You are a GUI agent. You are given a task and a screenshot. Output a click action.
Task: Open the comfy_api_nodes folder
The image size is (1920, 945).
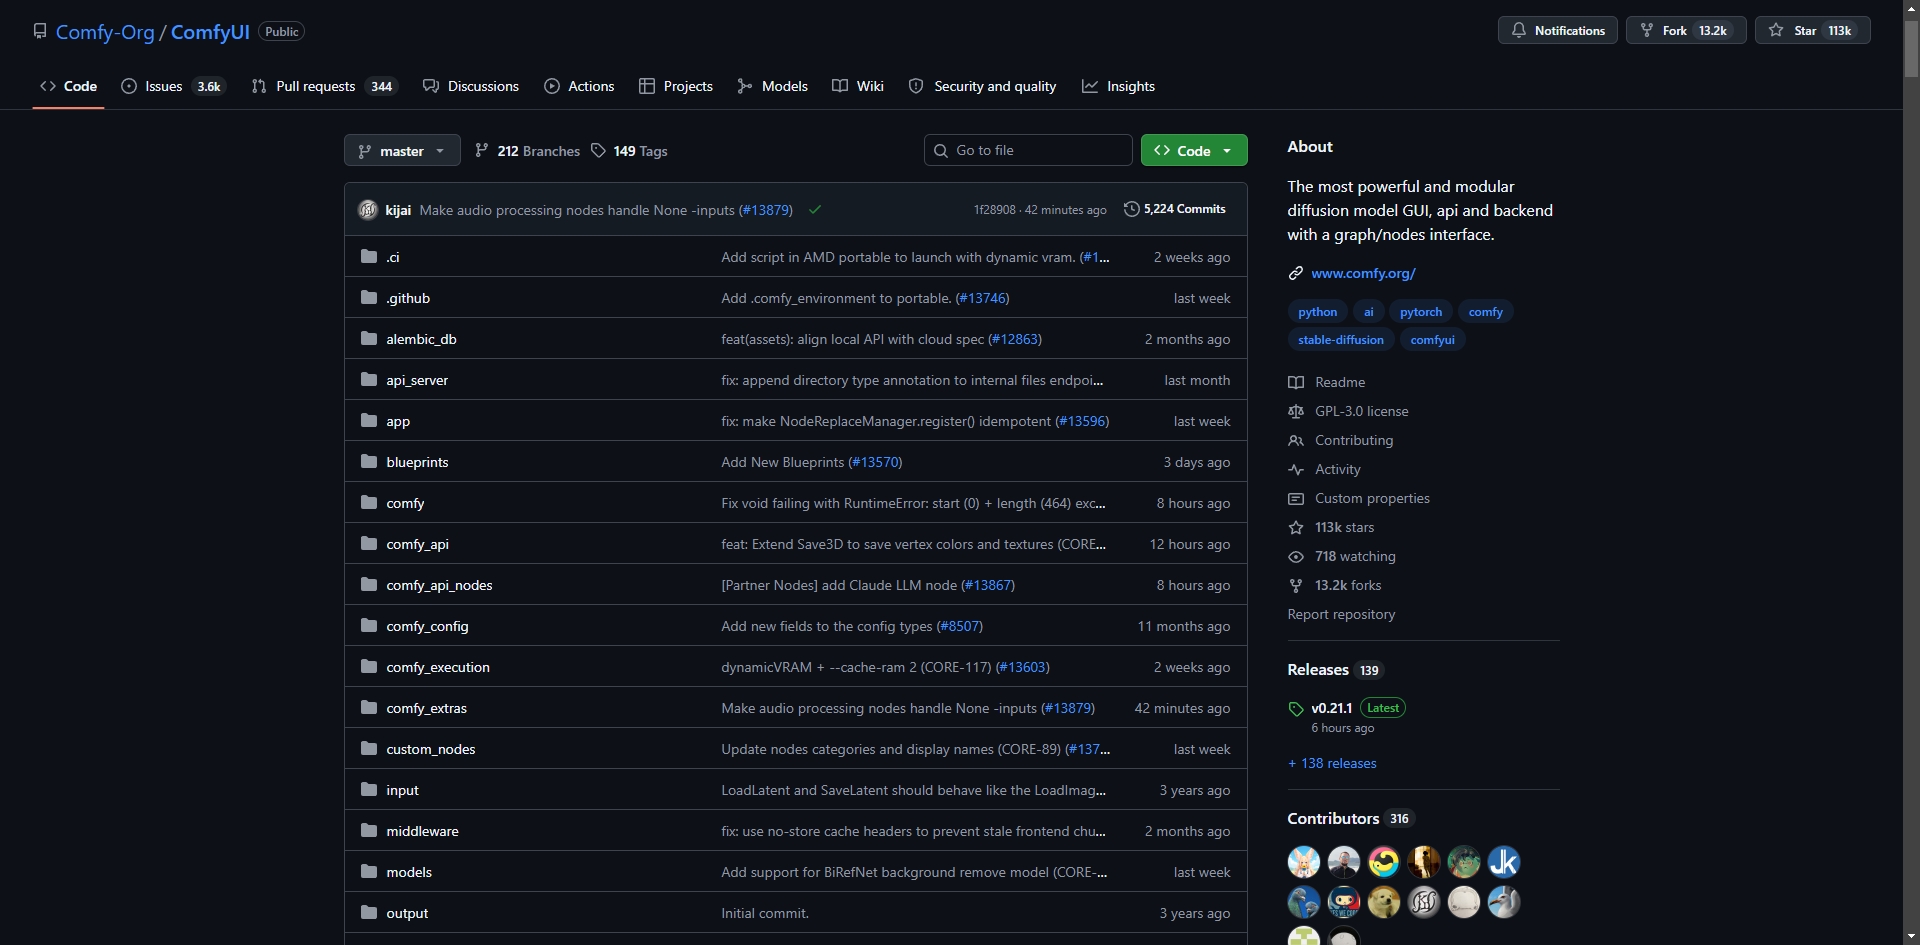[x=439, y=585]
